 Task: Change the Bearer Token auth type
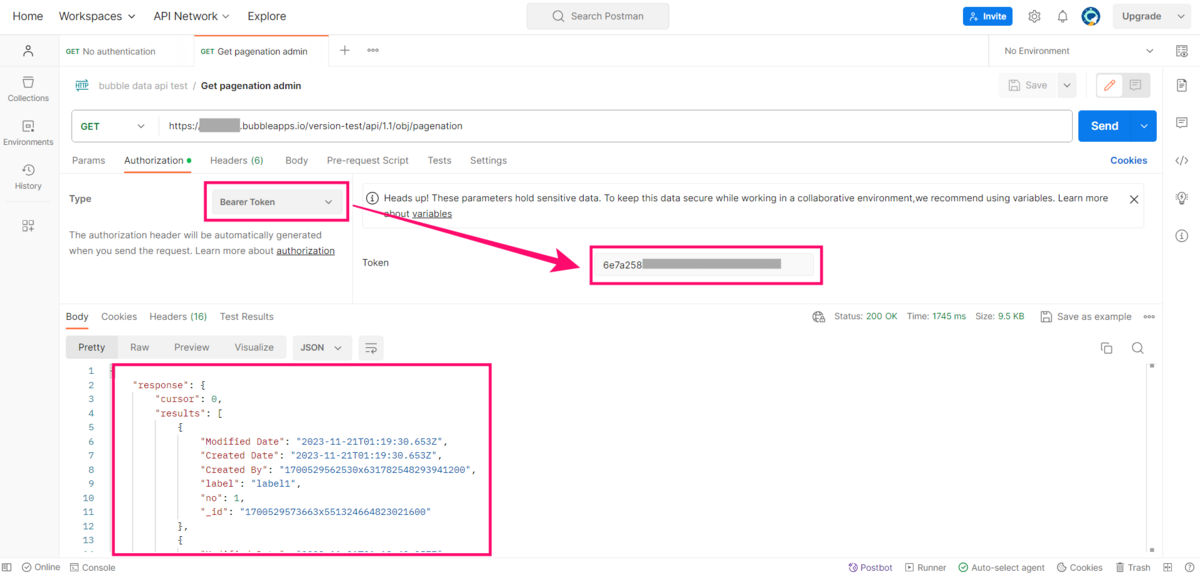[277, 202]
